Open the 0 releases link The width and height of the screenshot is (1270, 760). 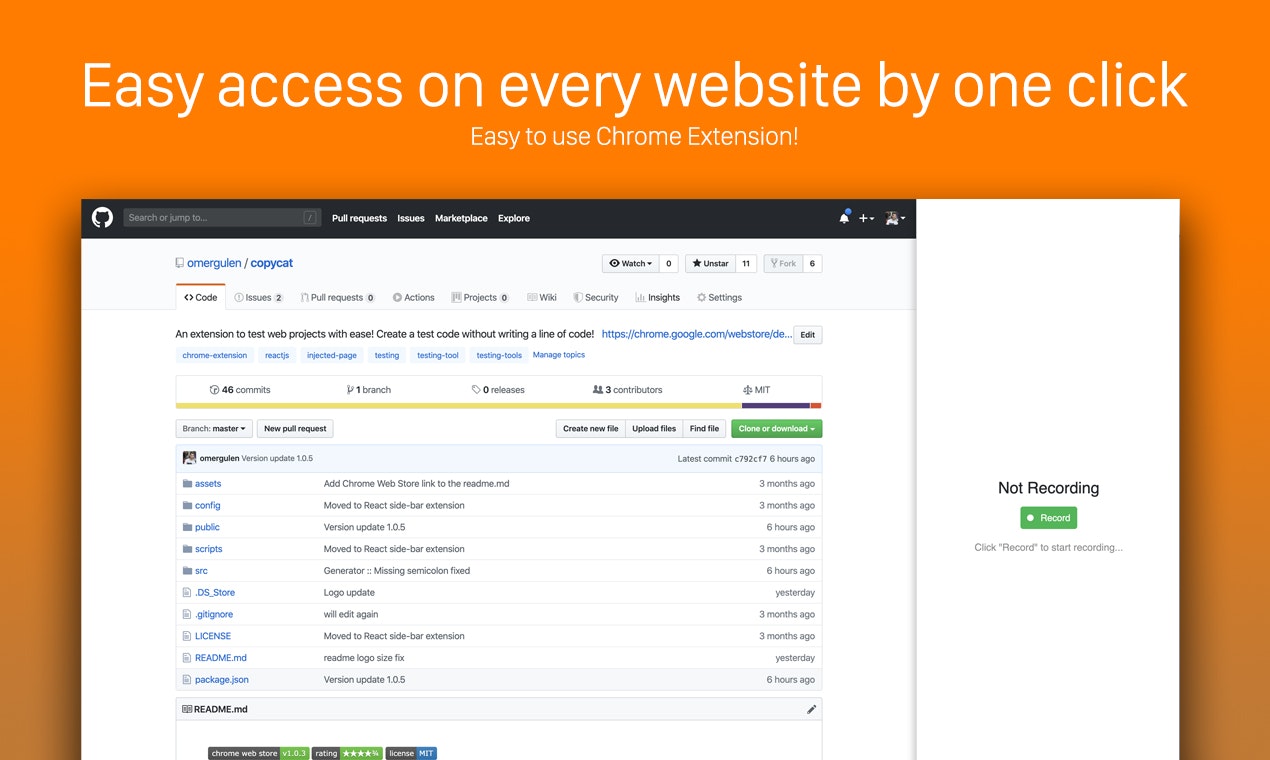[x=498, y=390]
